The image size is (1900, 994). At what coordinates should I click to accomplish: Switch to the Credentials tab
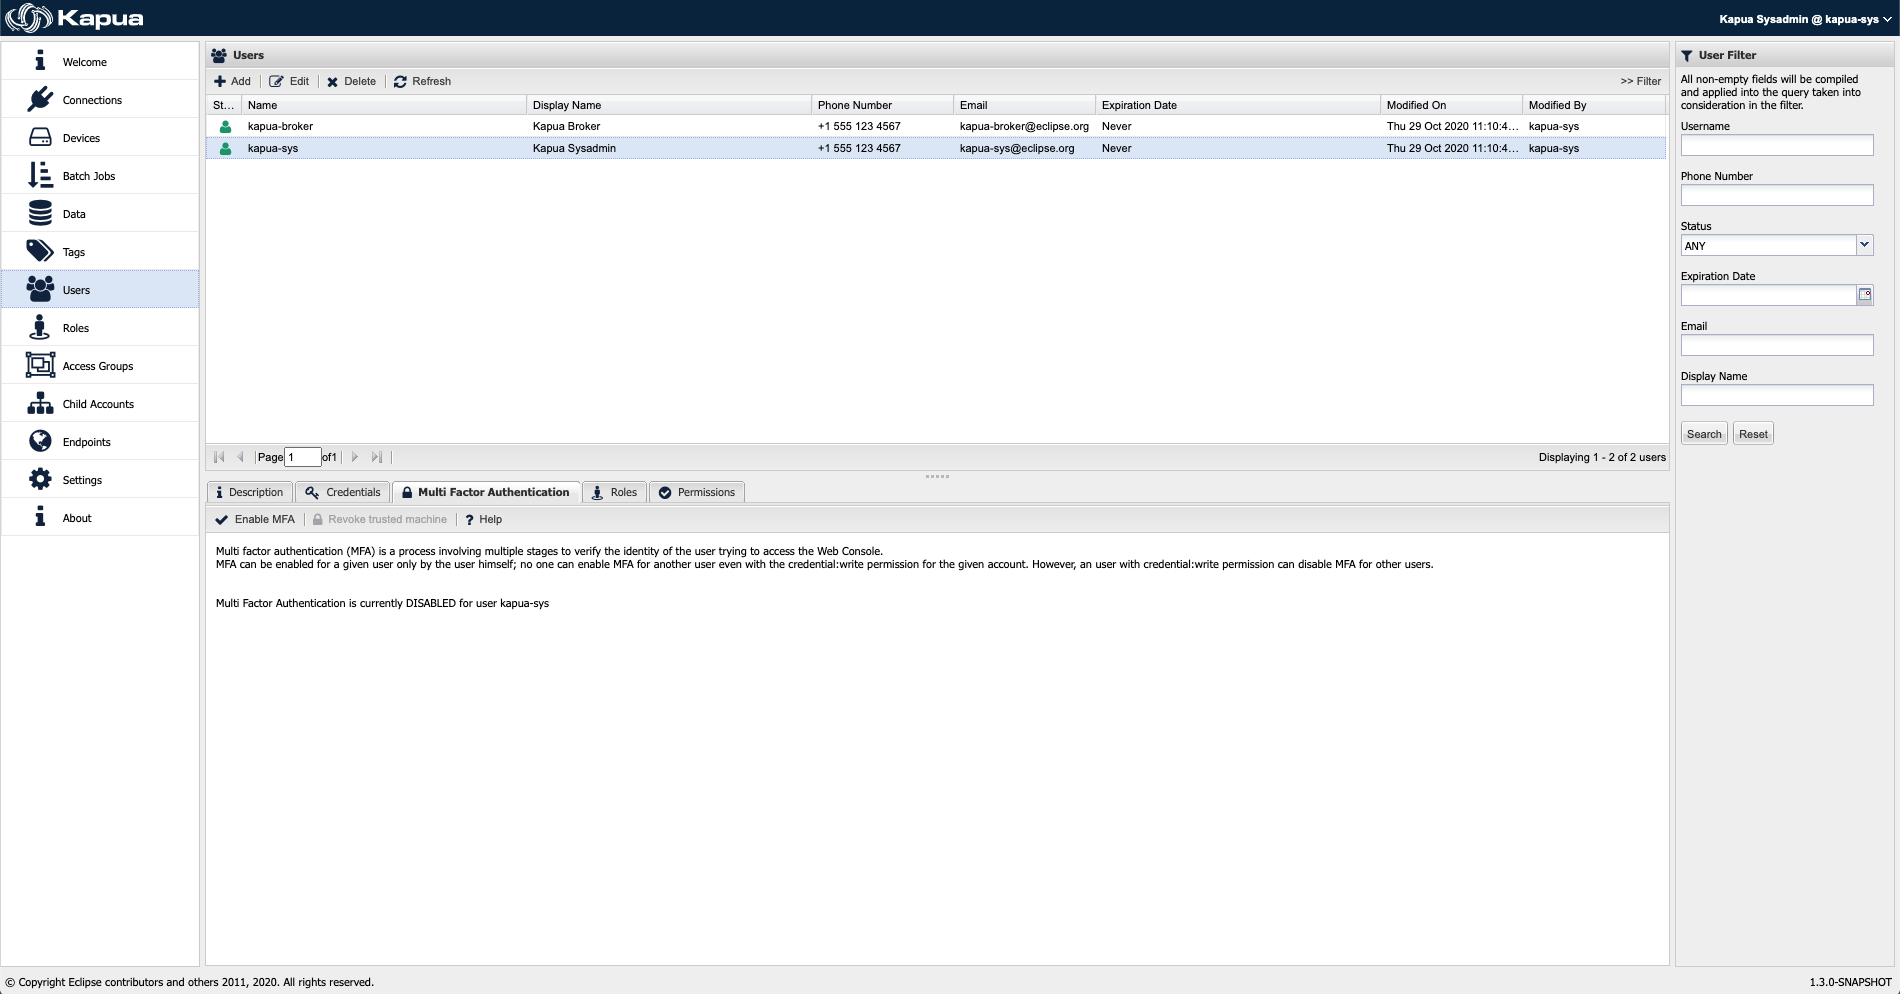(x=342, y=492)
